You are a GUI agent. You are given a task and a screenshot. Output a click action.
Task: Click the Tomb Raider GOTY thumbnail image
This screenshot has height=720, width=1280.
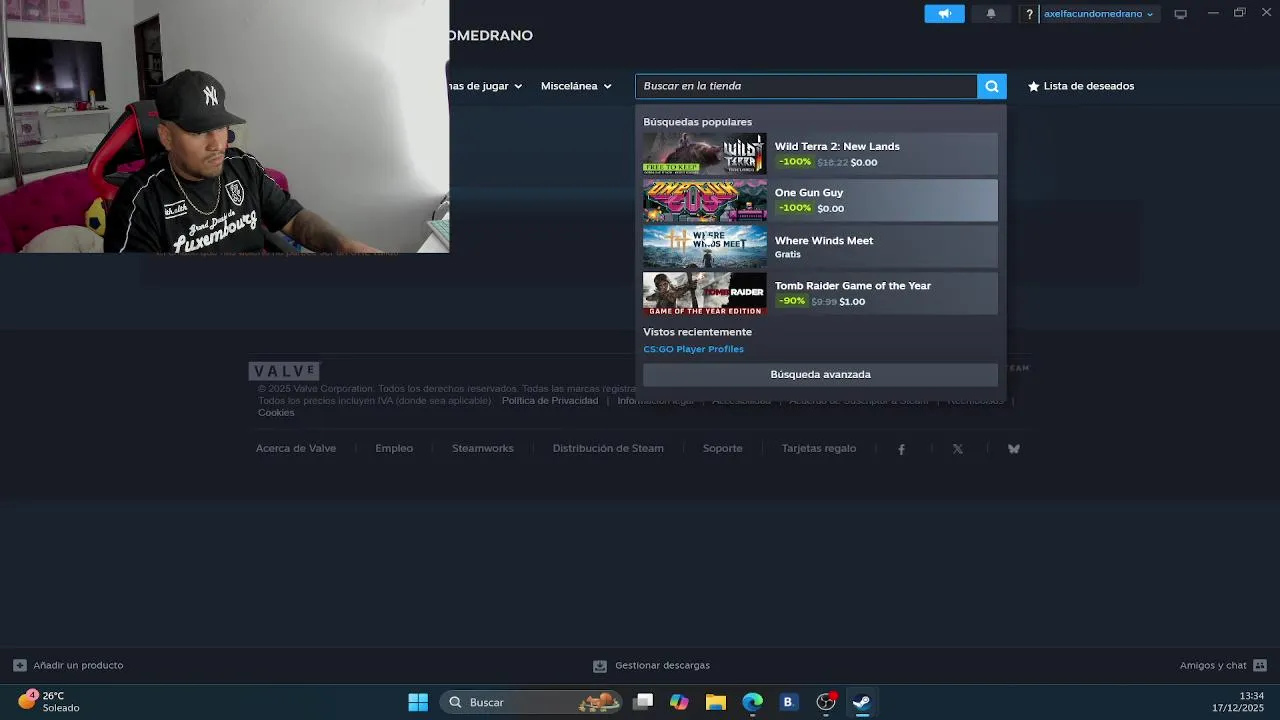(705, 293)
